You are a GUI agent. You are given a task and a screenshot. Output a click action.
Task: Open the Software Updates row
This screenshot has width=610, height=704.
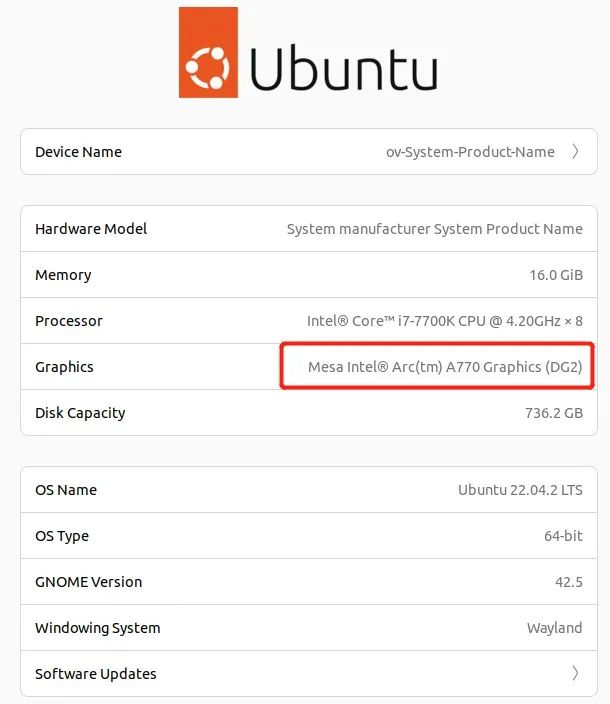309,673
